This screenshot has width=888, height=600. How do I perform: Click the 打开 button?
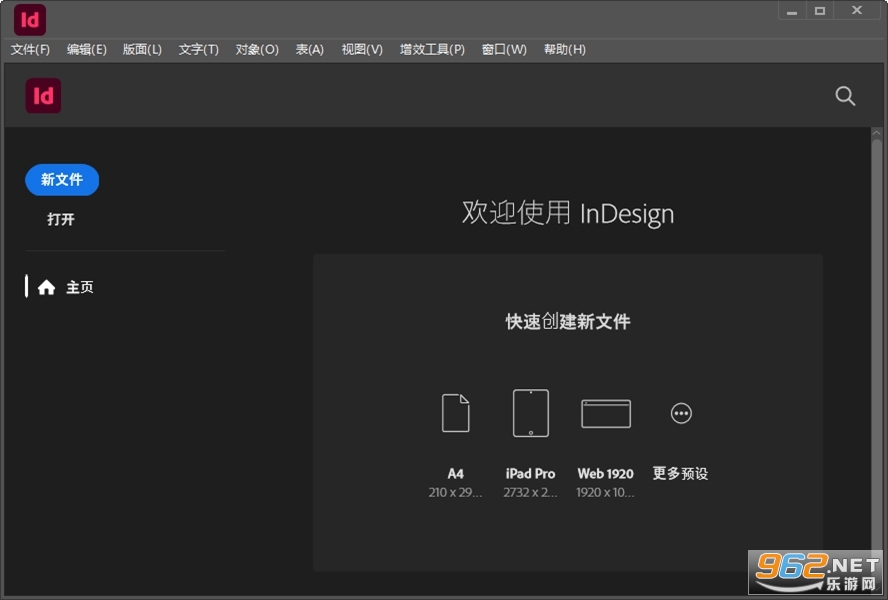coord(61,219)
